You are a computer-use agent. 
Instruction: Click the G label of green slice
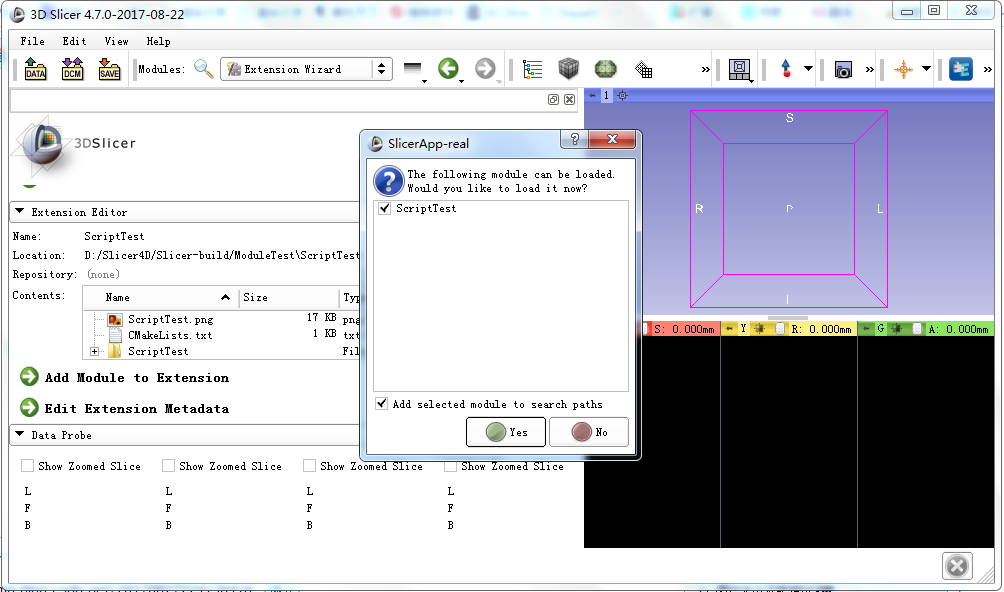881,328
